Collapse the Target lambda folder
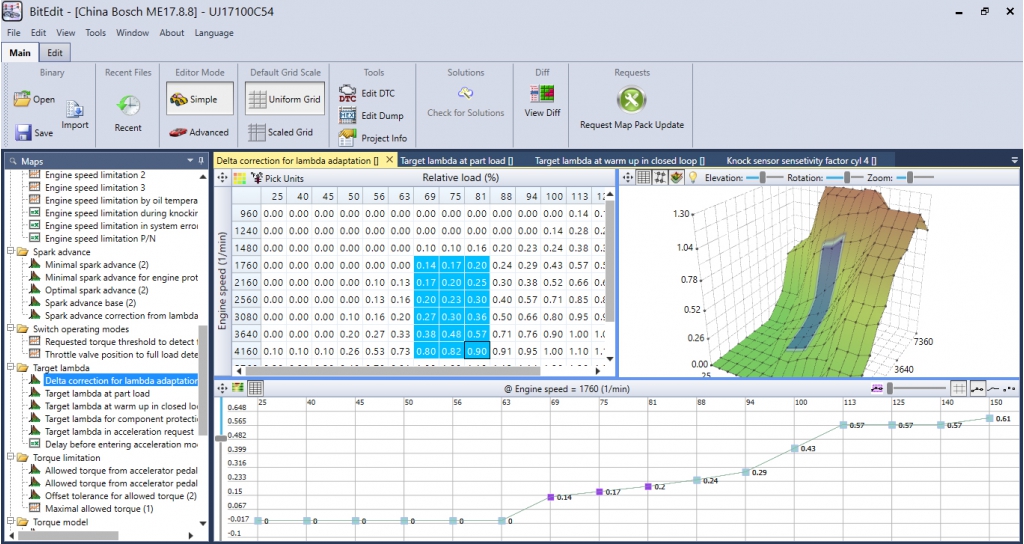The width and height of the screenshot is (1024, 544). coord(10,368)
